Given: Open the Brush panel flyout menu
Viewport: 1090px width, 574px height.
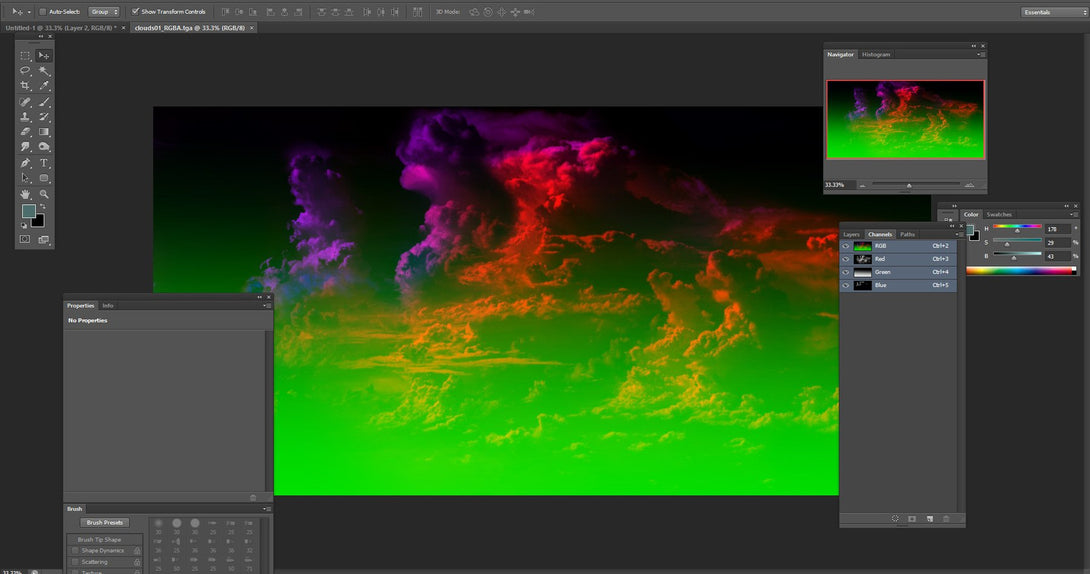Looking at the screenshot, I should click(x=267, y=509).
